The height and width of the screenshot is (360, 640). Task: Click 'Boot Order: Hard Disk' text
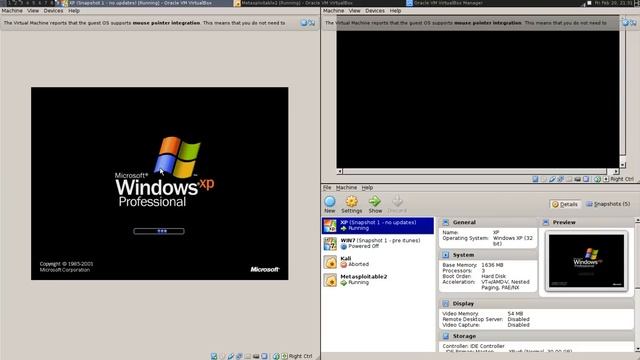(474, 276)
